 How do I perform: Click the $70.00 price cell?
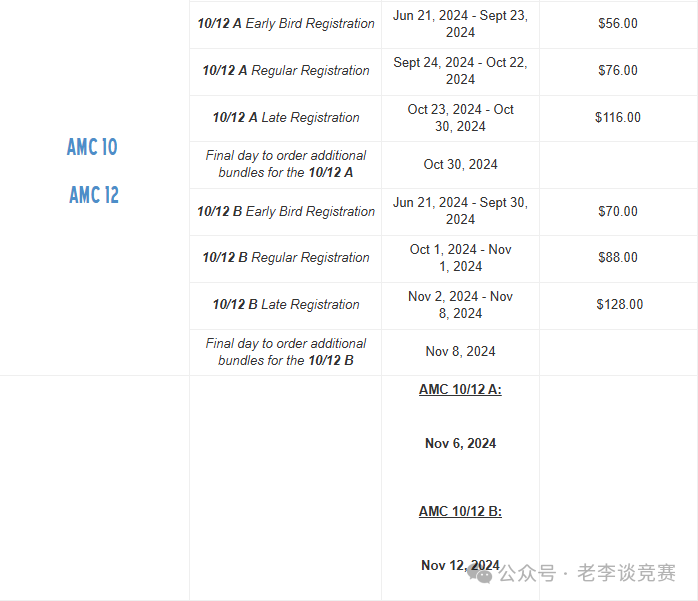618,211
